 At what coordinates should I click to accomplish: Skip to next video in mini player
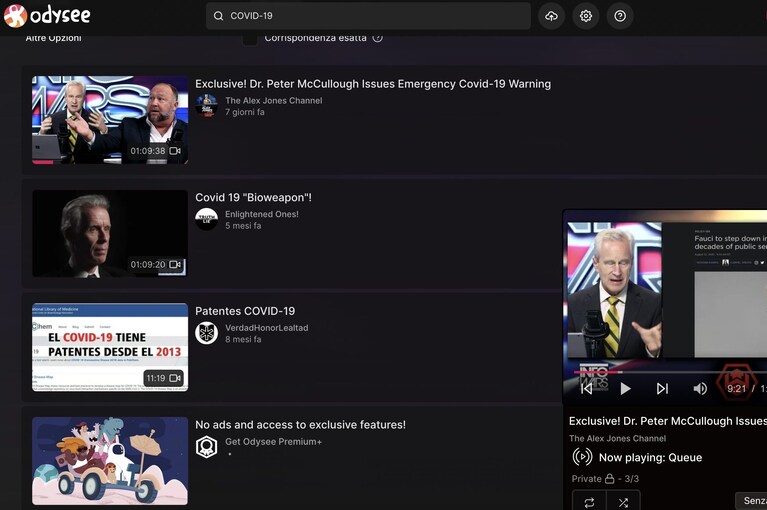662,389
